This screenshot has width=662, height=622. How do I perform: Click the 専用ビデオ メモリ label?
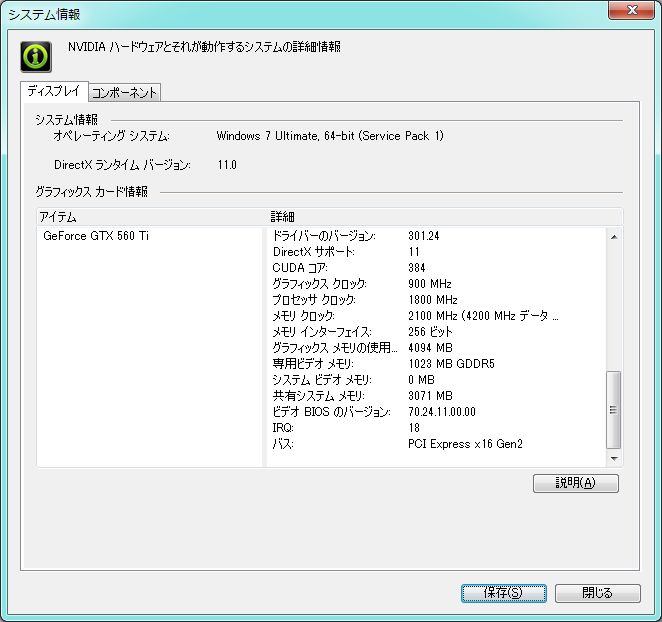pos(313,364)
